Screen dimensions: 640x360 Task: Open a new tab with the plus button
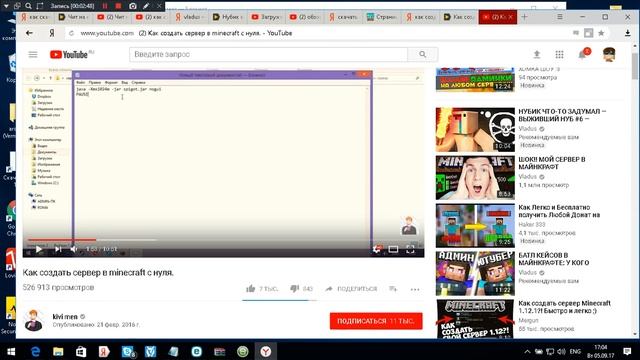[x=524, y=17]
